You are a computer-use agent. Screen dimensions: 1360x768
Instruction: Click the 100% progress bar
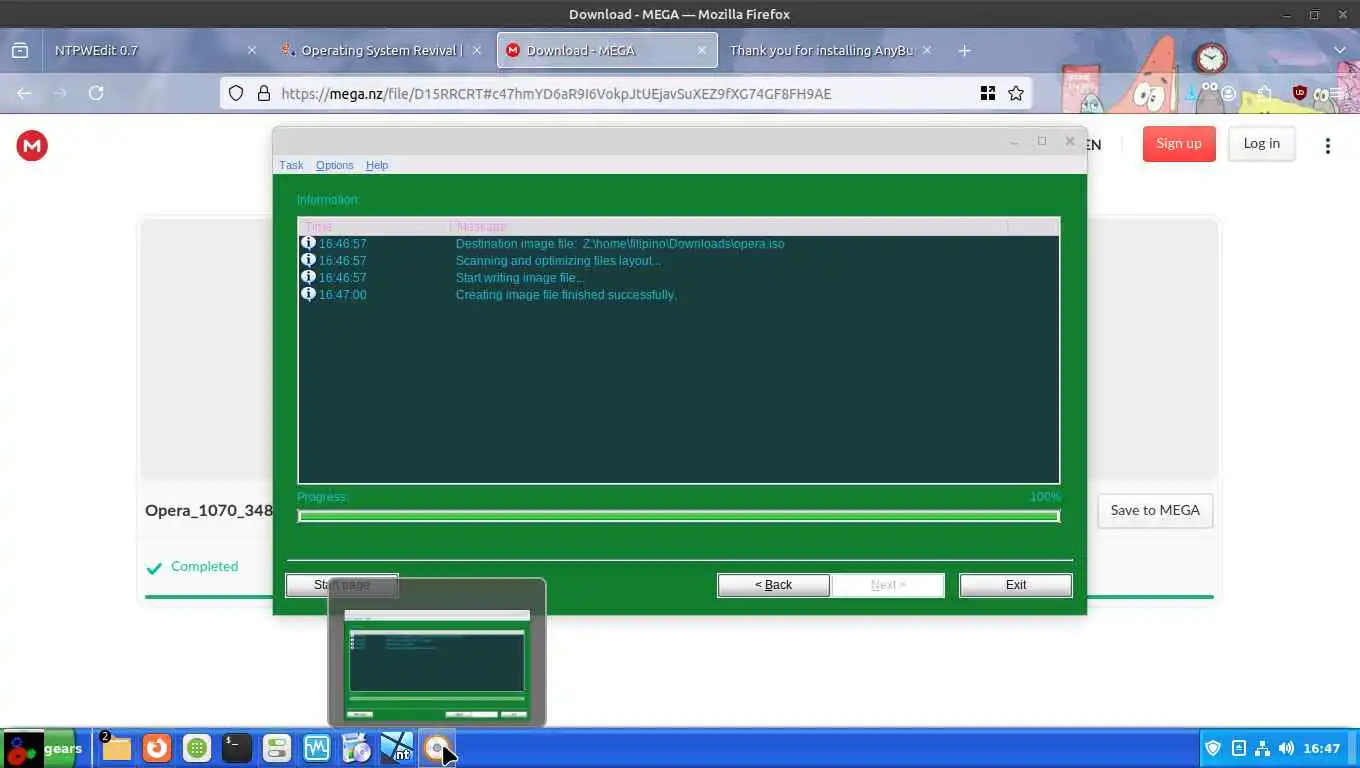(678, 516)
